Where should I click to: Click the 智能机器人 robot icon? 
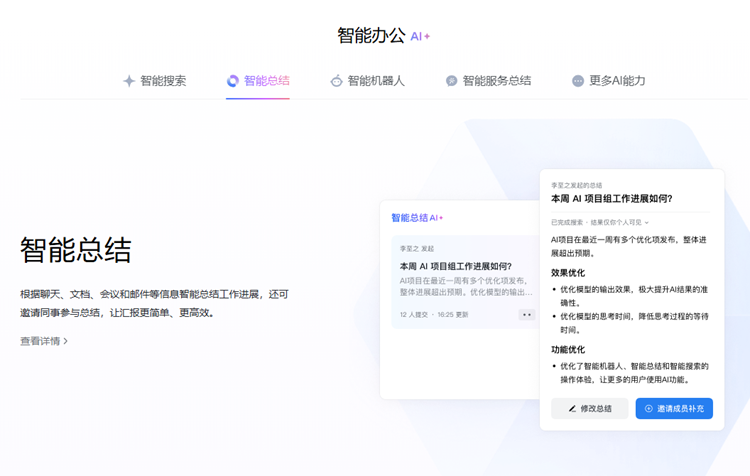(337, 81)
